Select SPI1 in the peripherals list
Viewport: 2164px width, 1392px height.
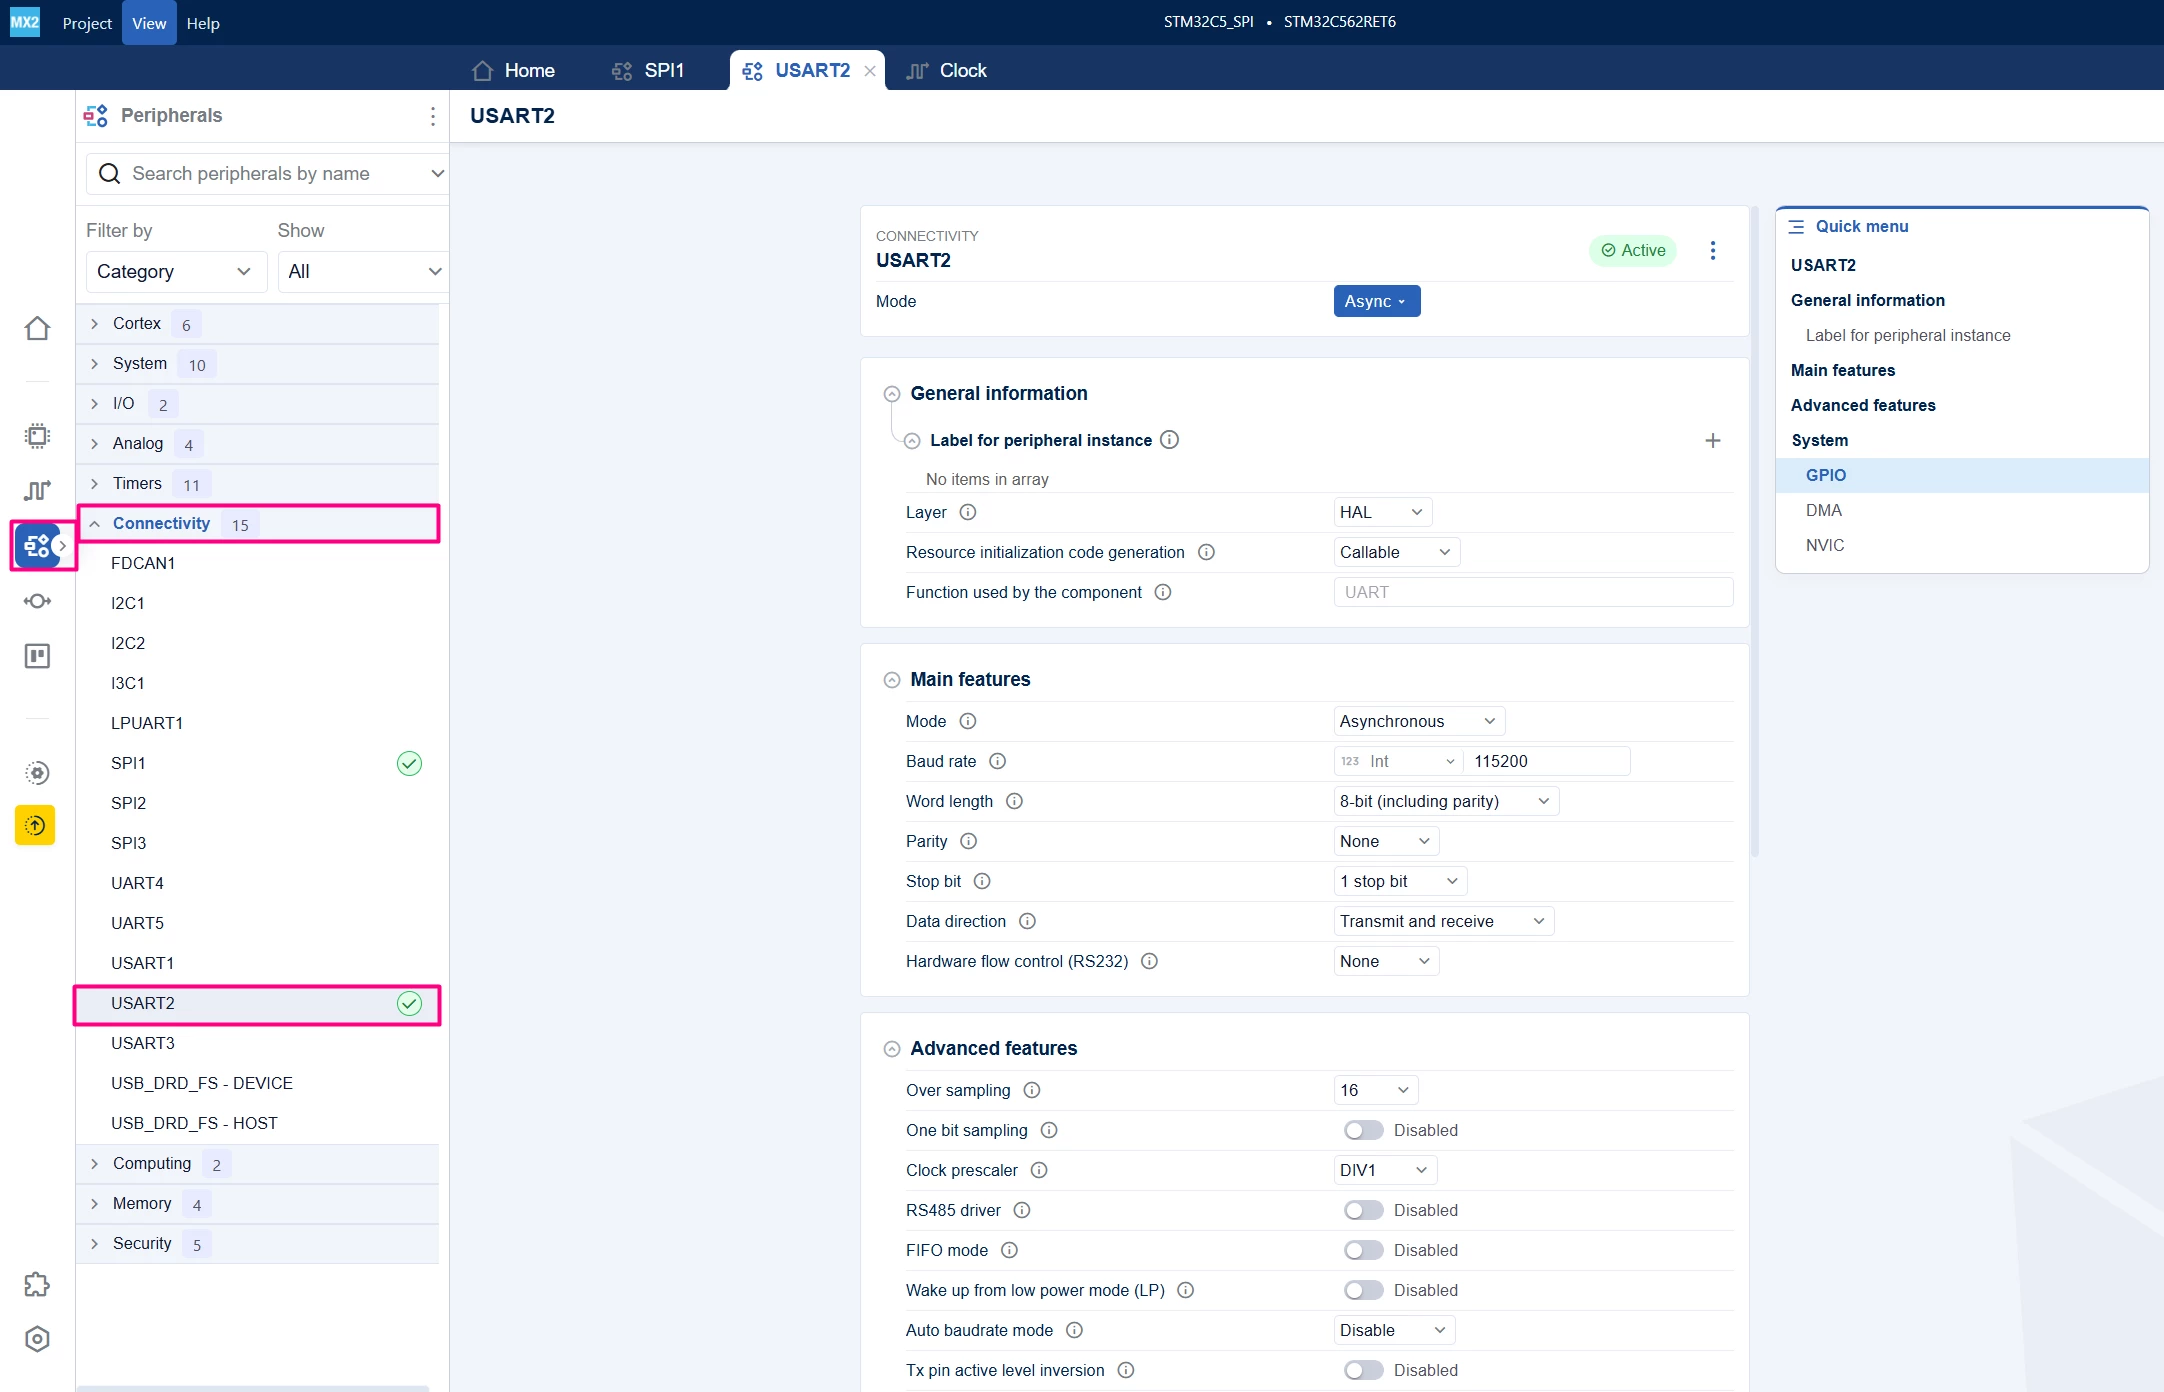(258, 763)
